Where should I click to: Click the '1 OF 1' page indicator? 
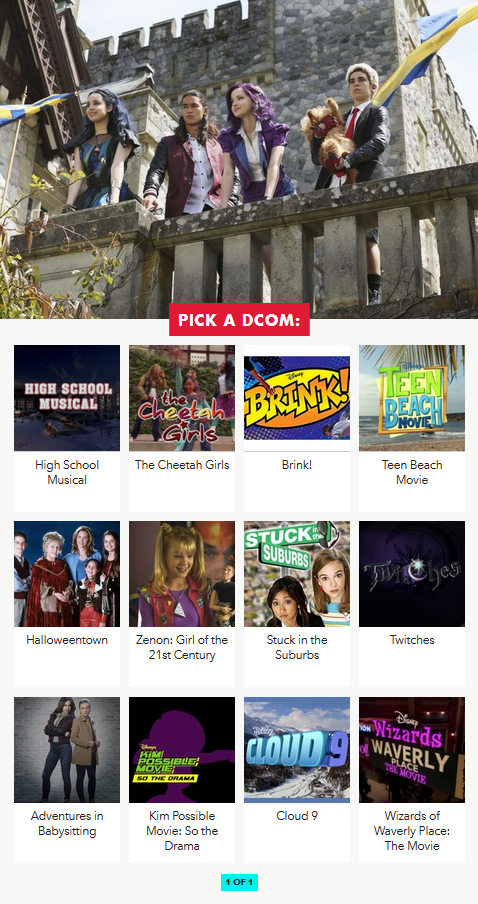tap(239, 882)
